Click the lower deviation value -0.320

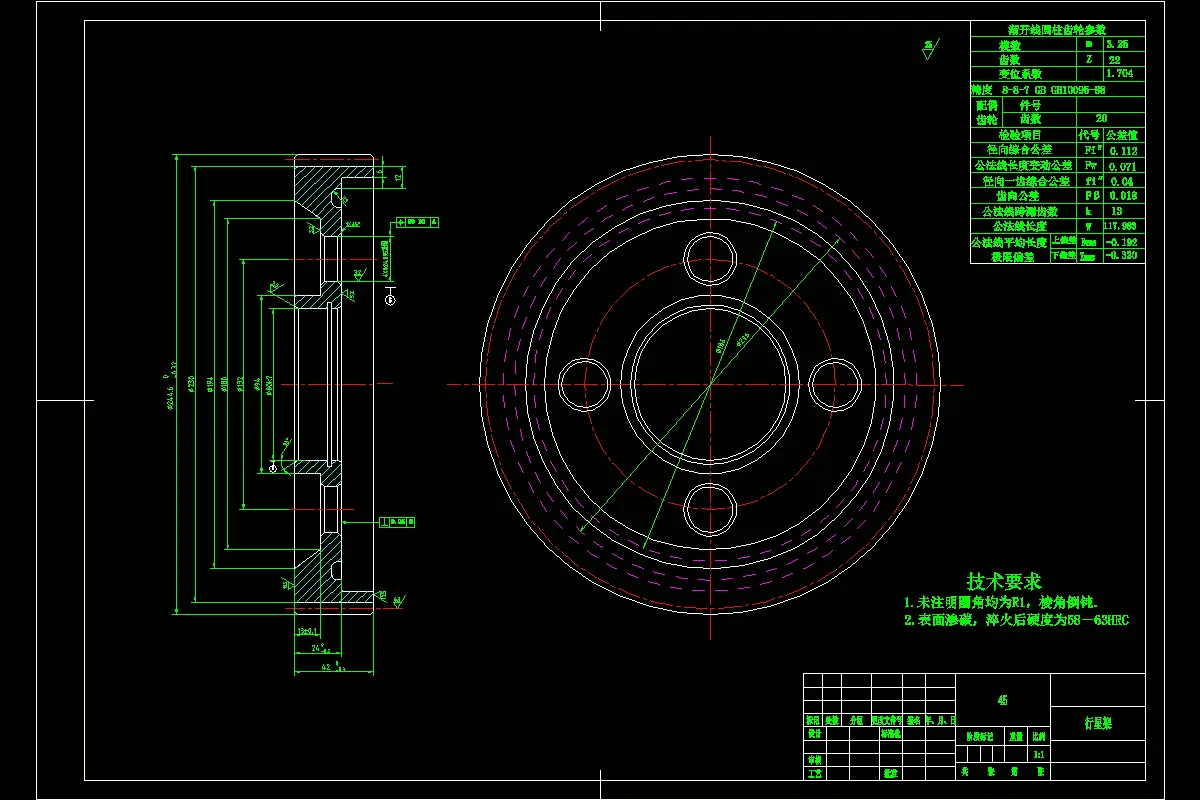1123,255
